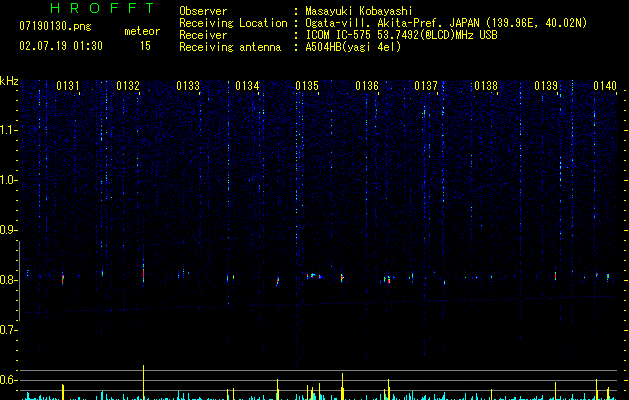Click the HROFFT title text

[x=102, y=8]
